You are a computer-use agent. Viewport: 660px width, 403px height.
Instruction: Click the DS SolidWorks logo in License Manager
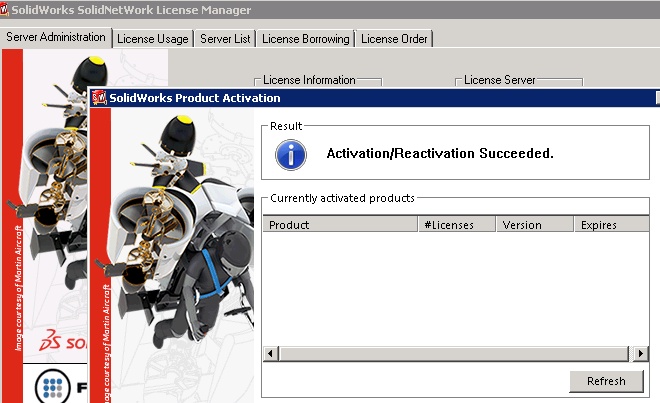click(63, 340)
